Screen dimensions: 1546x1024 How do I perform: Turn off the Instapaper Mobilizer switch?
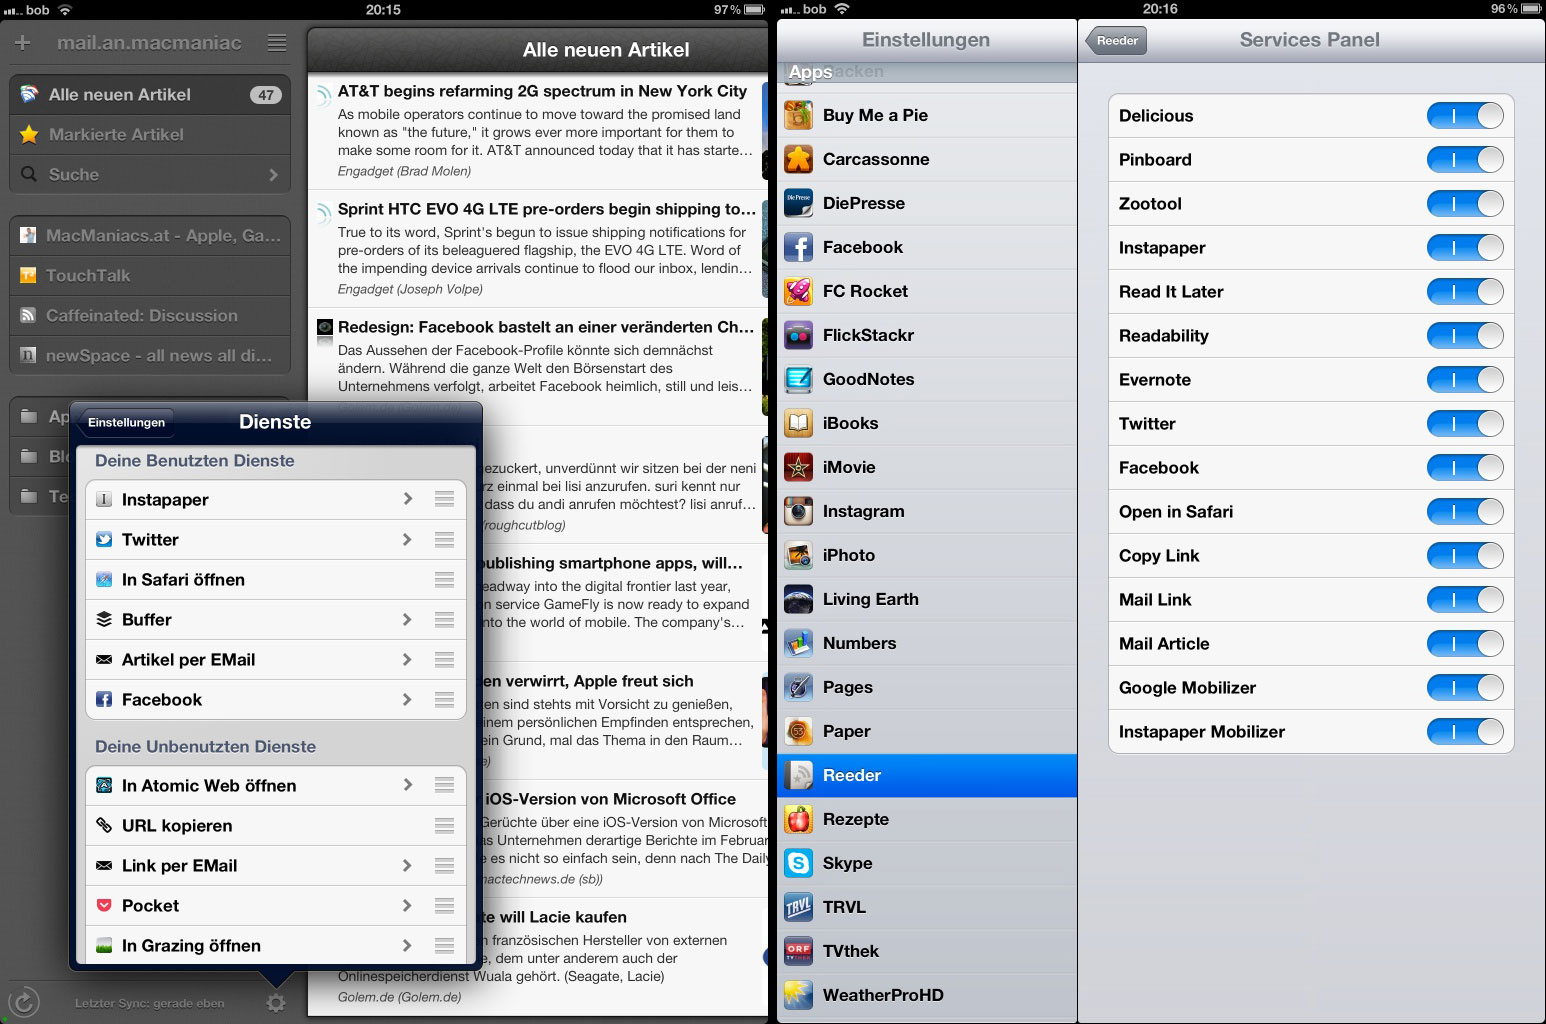(x=1465, y=732)
